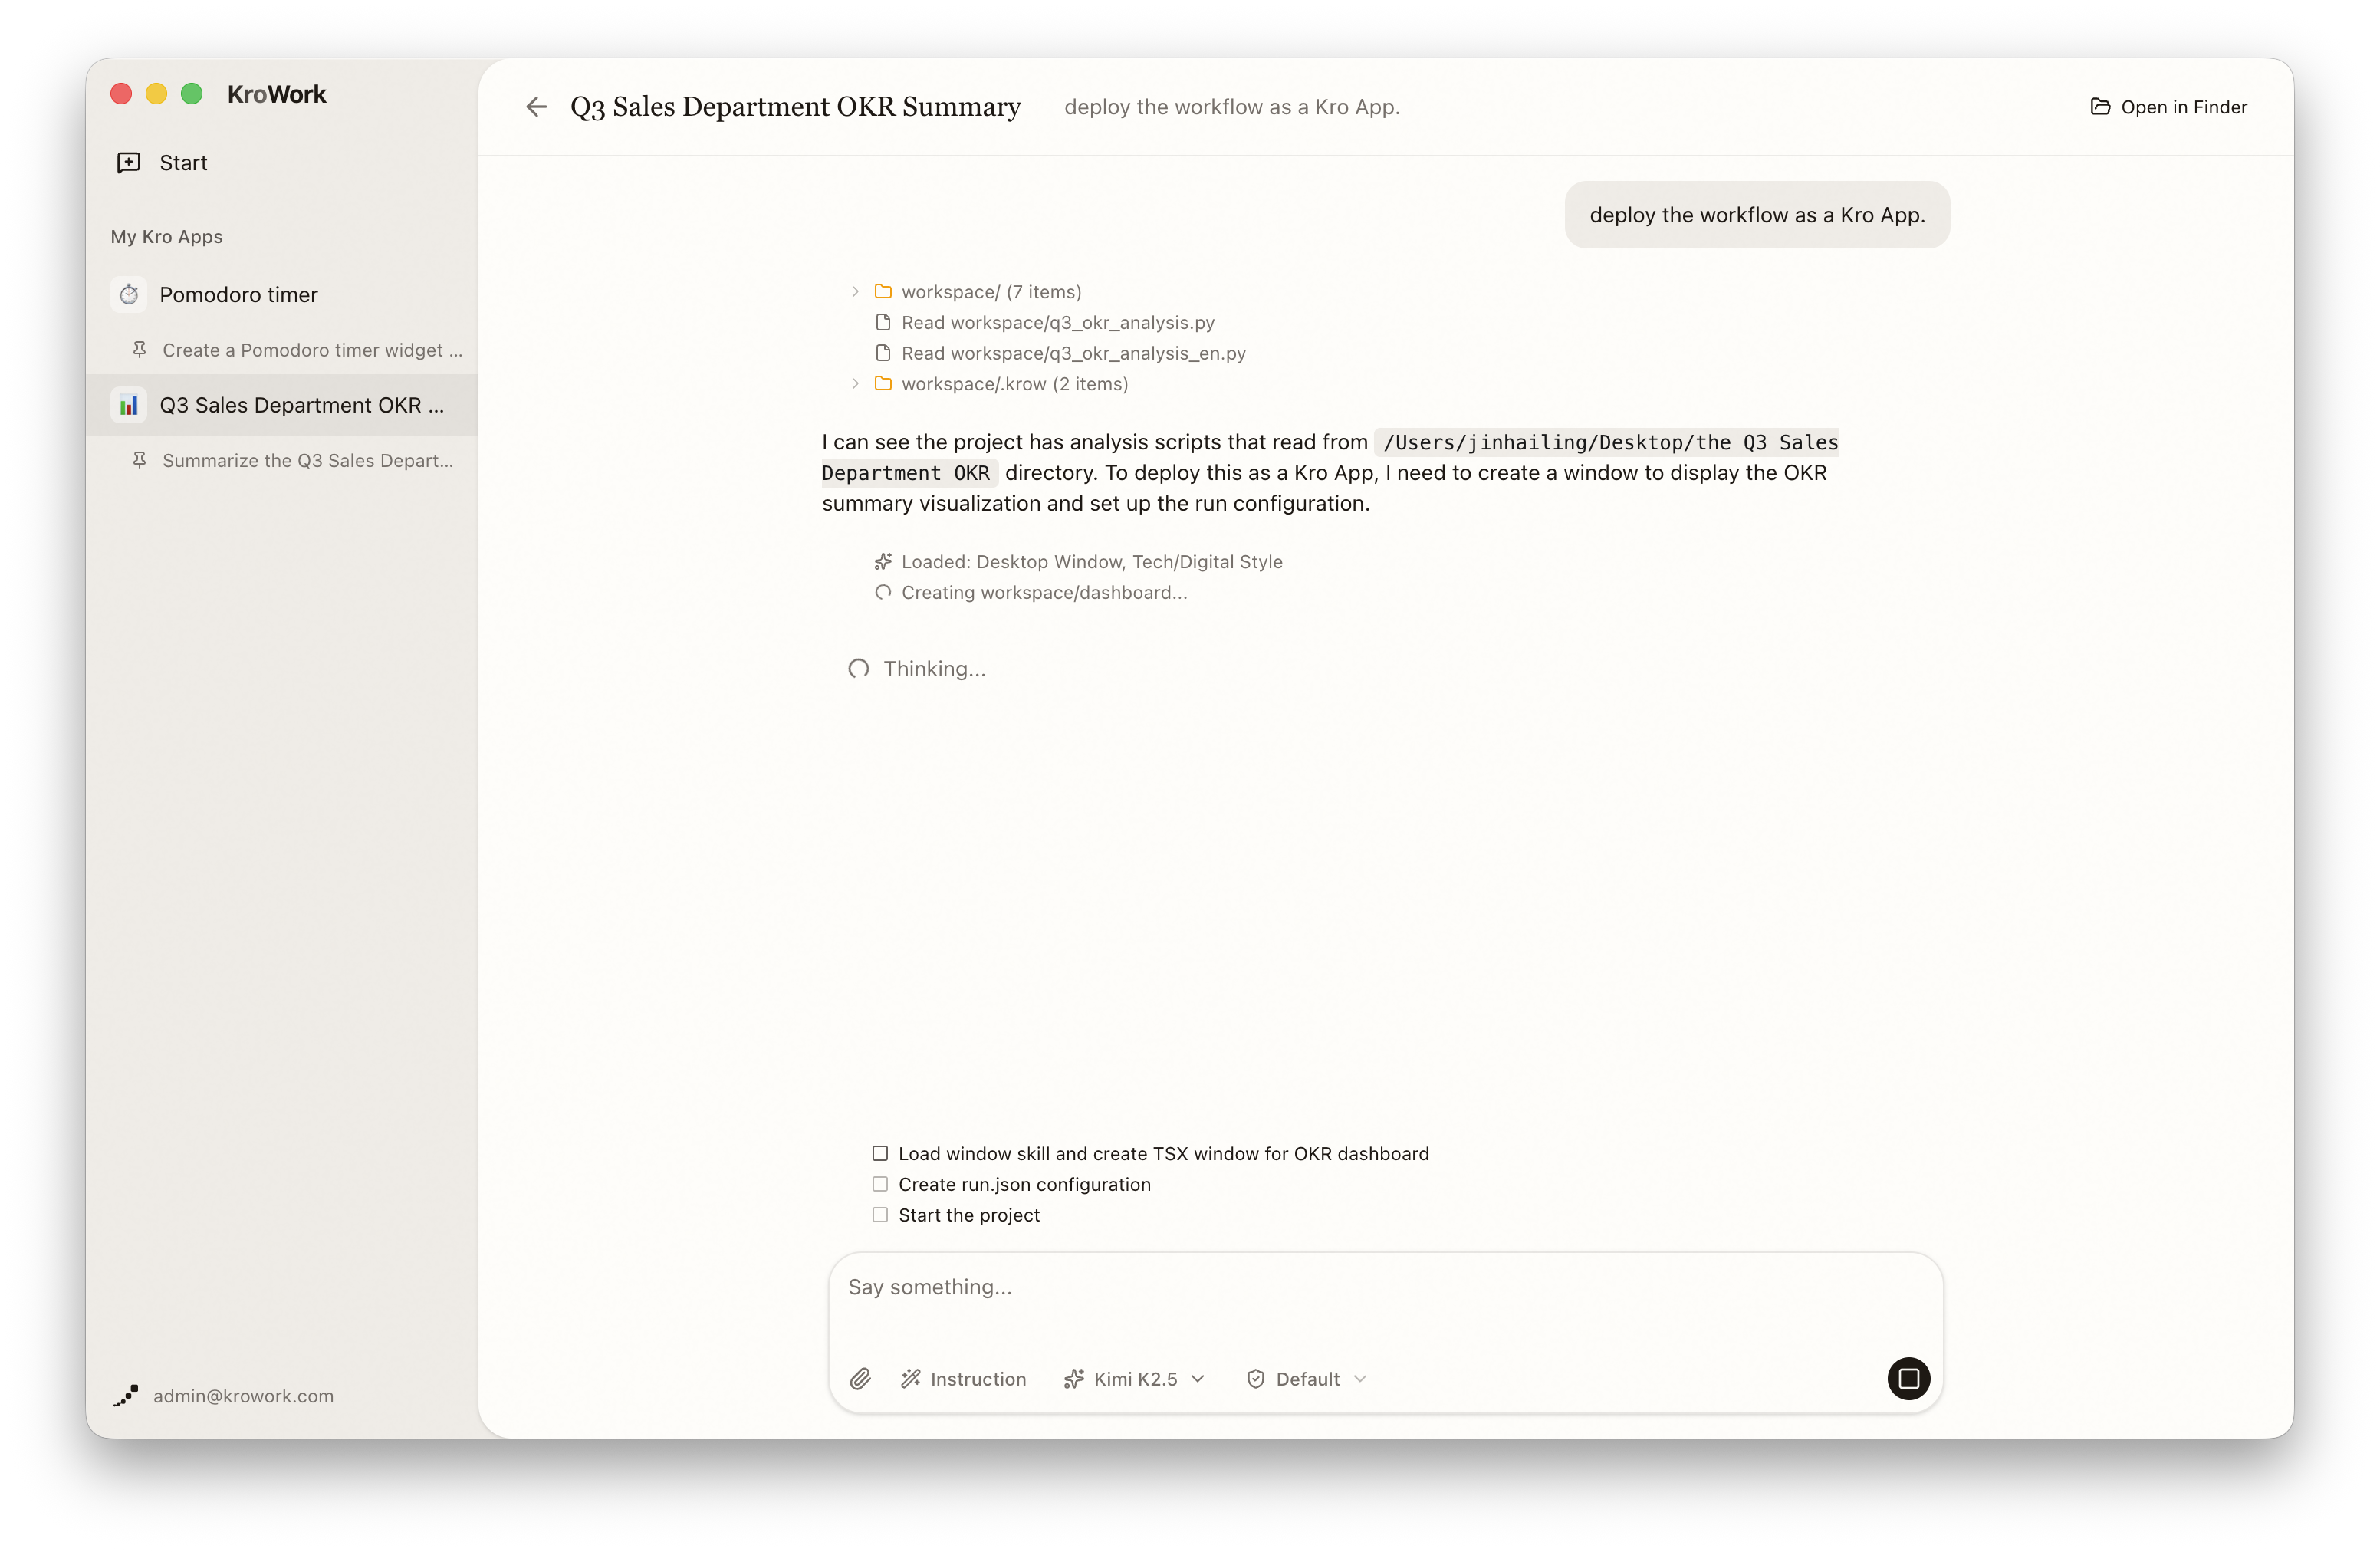This screenshot has width=2380, height=1552.
Task: Expand the workspace/.krow (2 items) chevron
Action: click(855, 384)
